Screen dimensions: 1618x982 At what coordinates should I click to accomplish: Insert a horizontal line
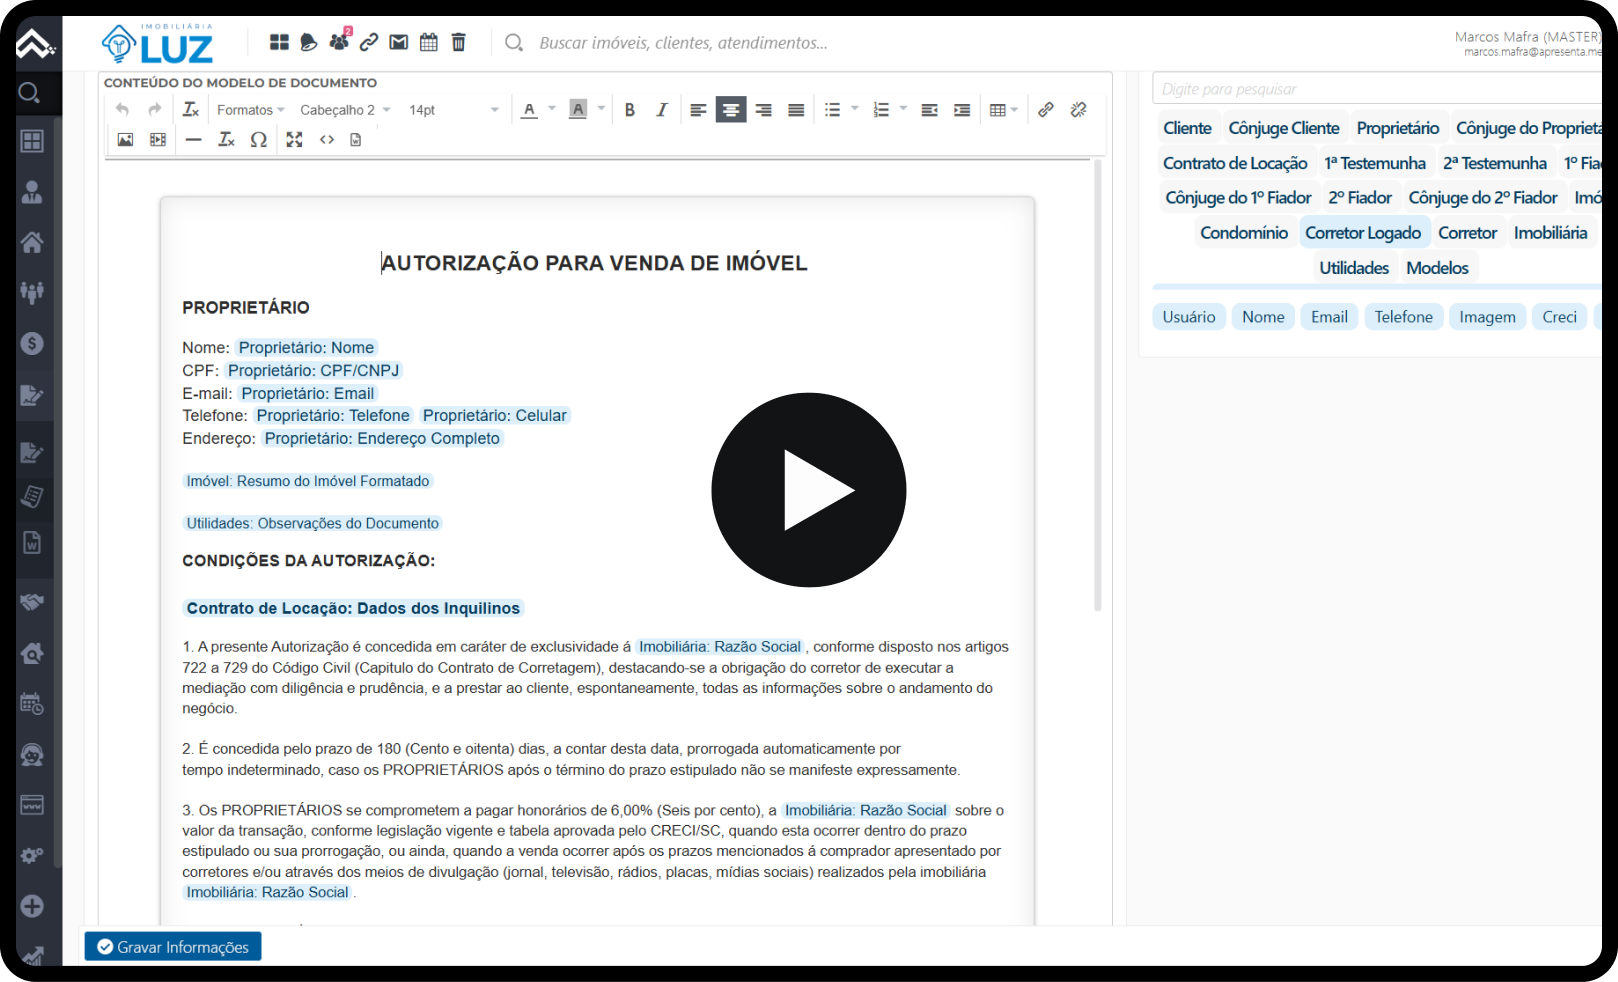coord(194,140)
